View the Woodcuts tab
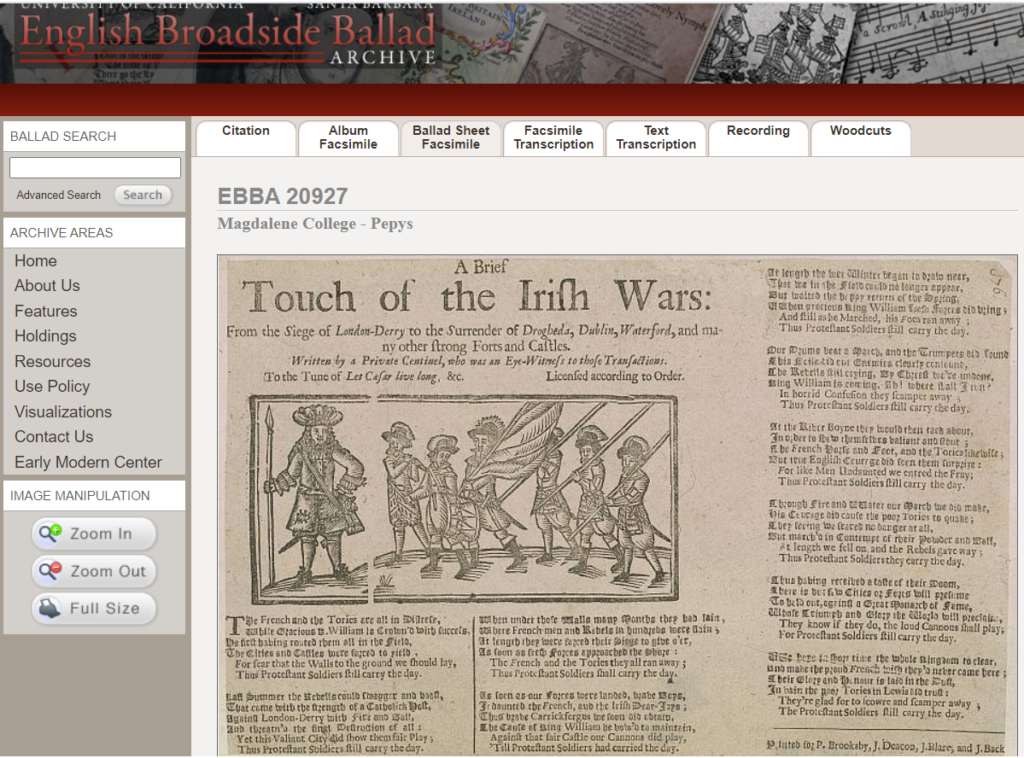 pyautogui.click(x=860, y=138)
